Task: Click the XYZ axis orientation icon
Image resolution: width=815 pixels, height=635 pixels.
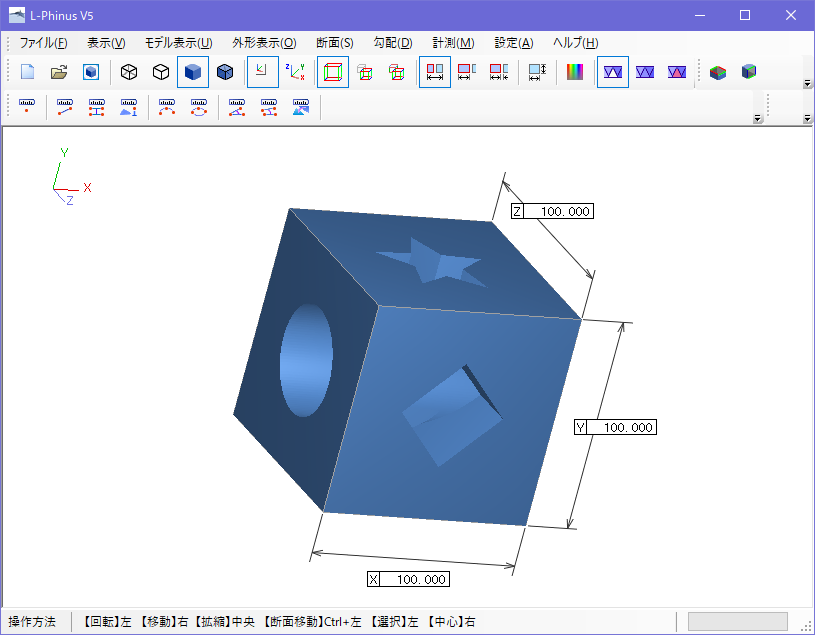Action: pos(295,72)
